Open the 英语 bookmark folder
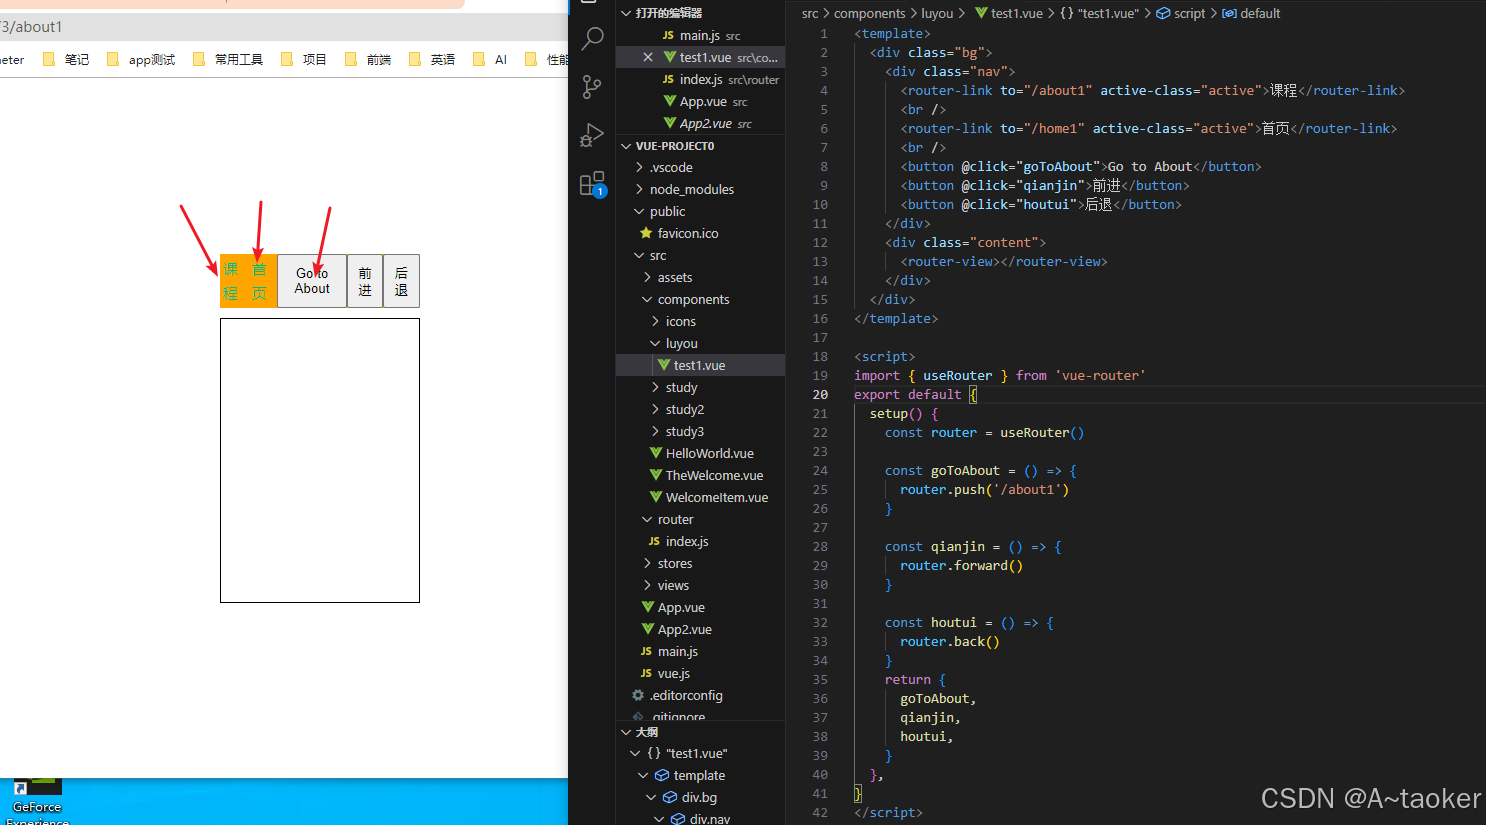The image size is (1486, 825). 432,59
